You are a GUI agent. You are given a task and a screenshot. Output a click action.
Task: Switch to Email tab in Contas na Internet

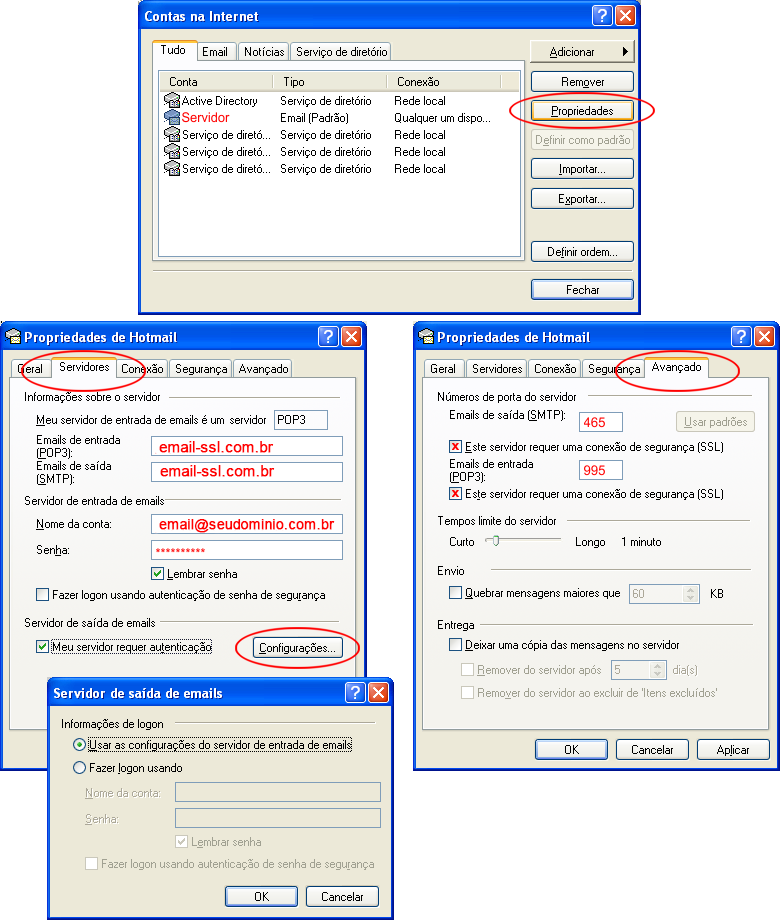coord(215,52)
